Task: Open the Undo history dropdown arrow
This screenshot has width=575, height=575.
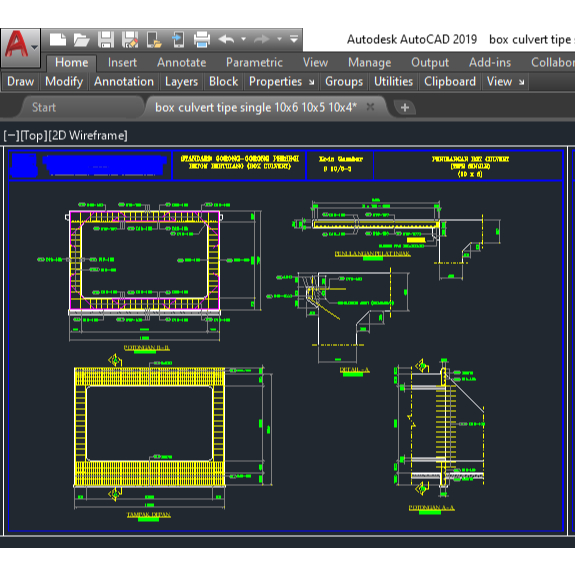Action: pyautogui.click(x=243, y=39)
